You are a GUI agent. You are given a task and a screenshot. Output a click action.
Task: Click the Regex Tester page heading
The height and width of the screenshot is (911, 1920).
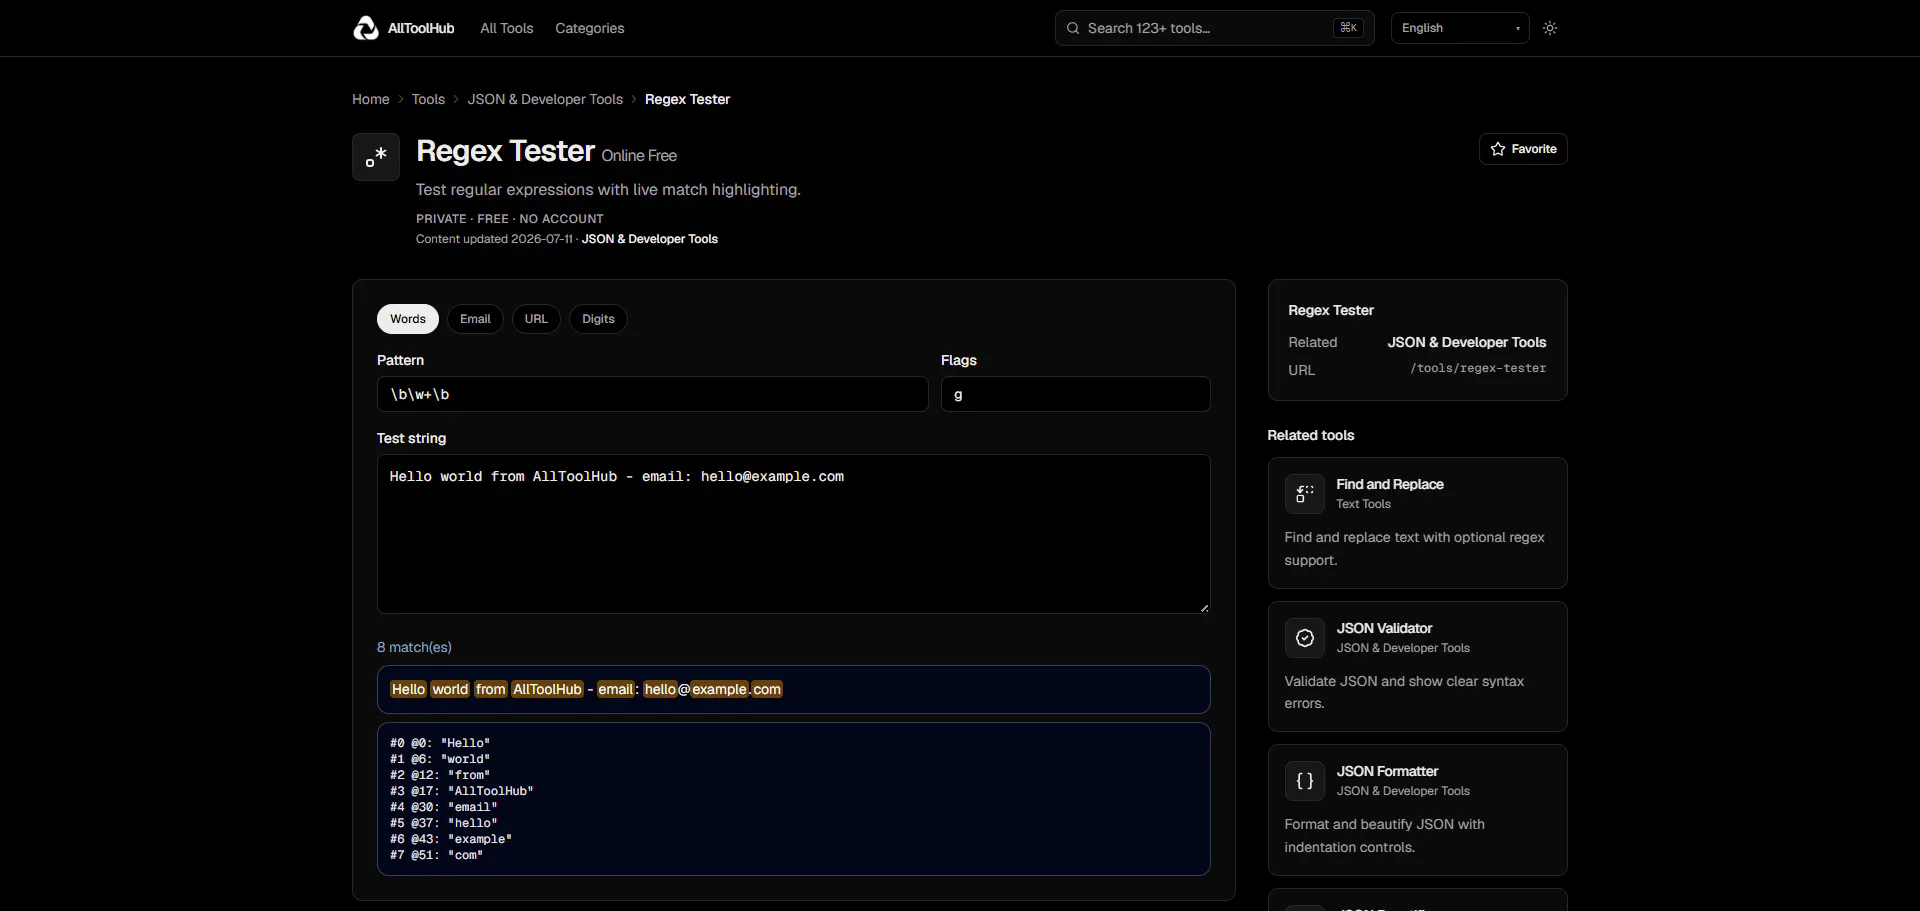[x=505, y=151]
